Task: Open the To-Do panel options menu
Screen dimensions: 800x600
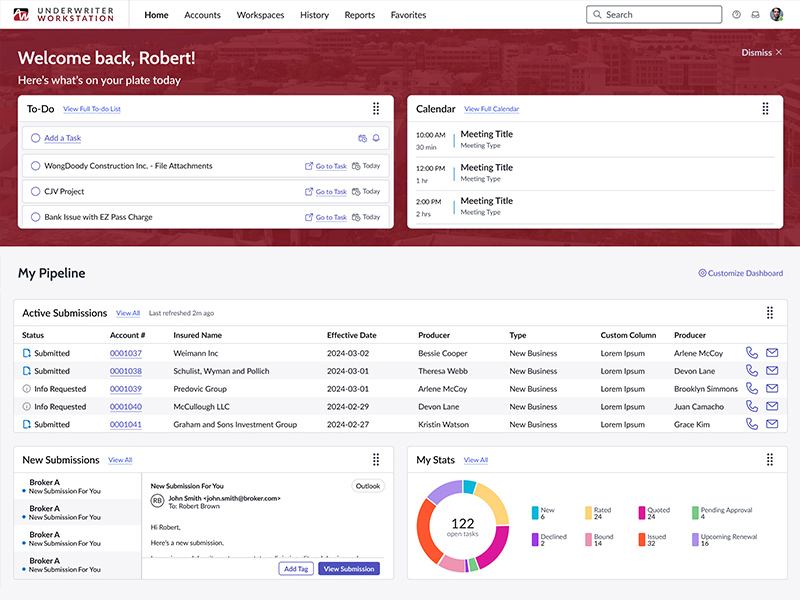Action: click(376, 109)
